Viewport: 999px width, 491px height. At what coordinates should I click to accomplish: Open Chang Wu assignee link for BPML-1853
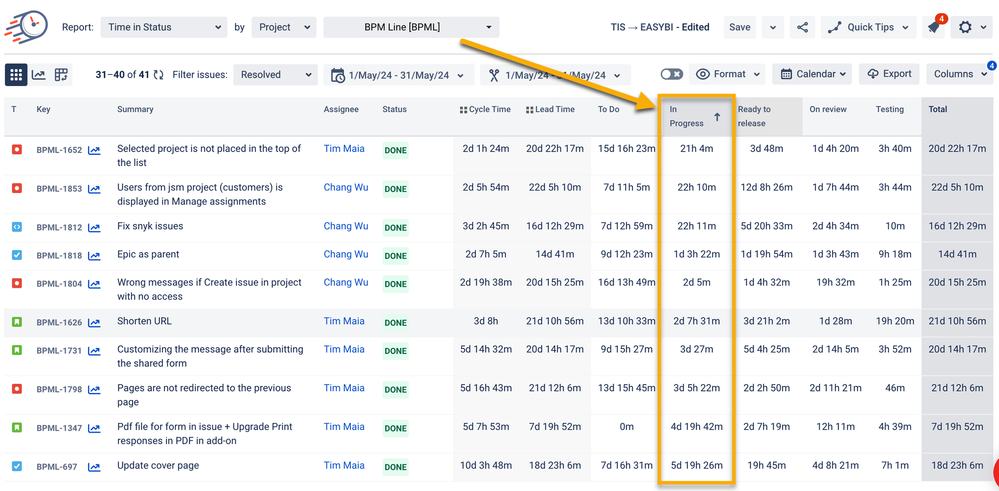pos(345,187)
